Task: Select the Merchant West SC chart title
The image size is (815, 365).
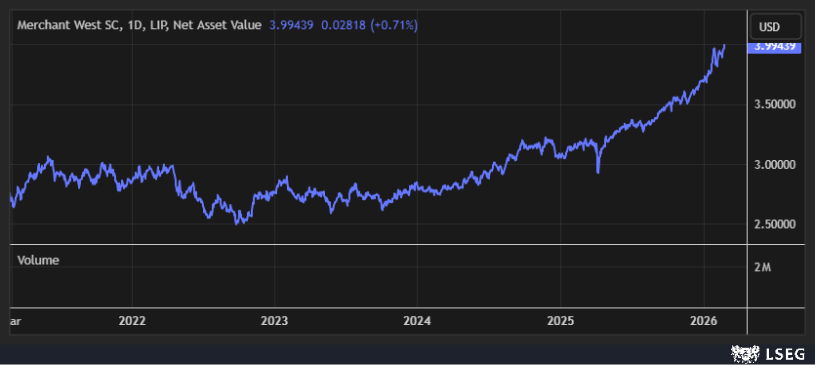Action: tap(139, 25)
